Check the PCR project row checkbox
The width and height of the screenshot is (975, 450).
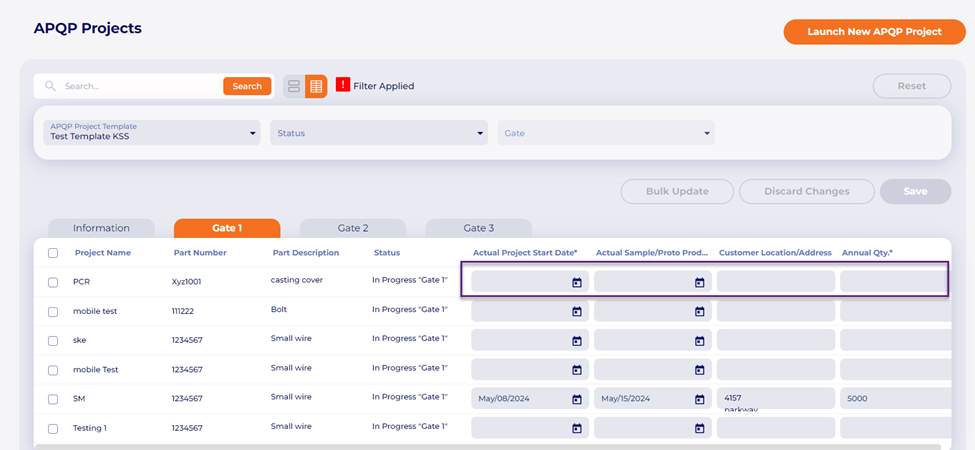pyautogui.click(x=53, y=282)
